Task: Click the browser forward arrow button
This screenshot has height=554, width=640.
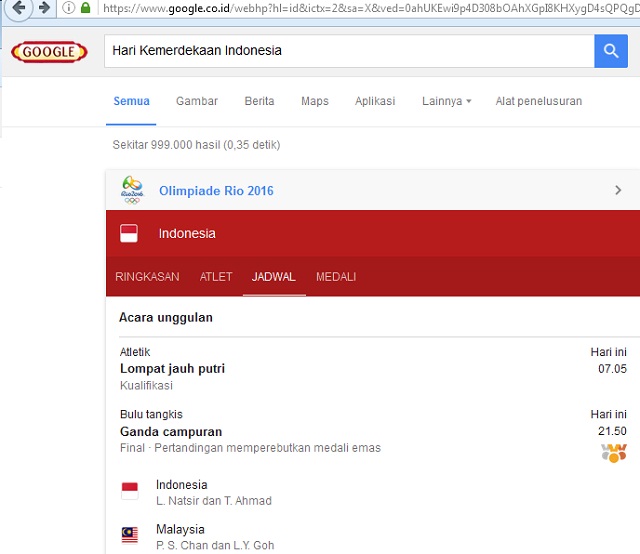Action: [44, 7]
